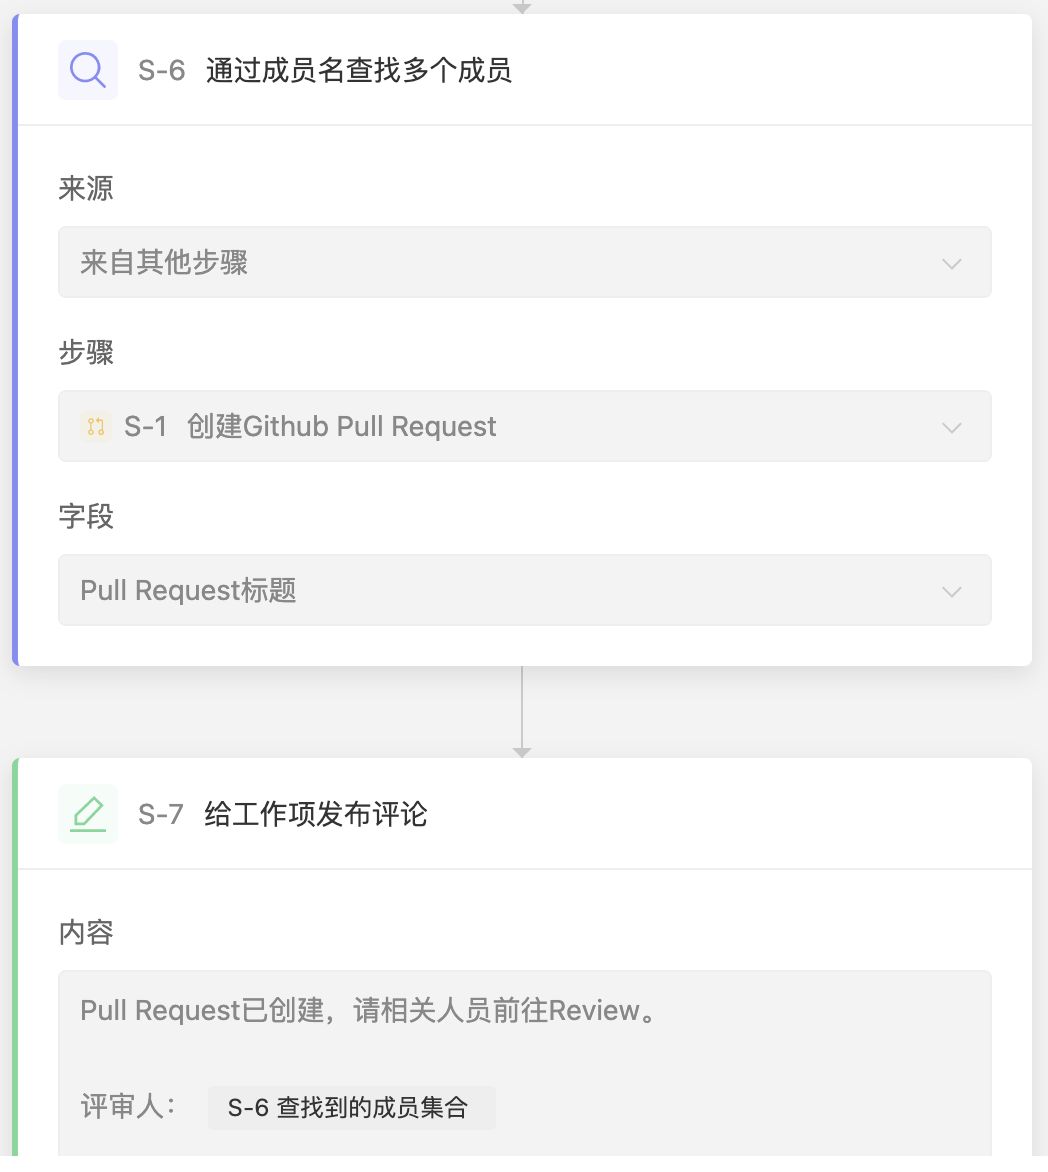Image resolution: width=1048 pixels, height=1172 pixels.
Task: Click the green pencil icon of step S-7
Action: pyautogui.click(x=88, y=813)
